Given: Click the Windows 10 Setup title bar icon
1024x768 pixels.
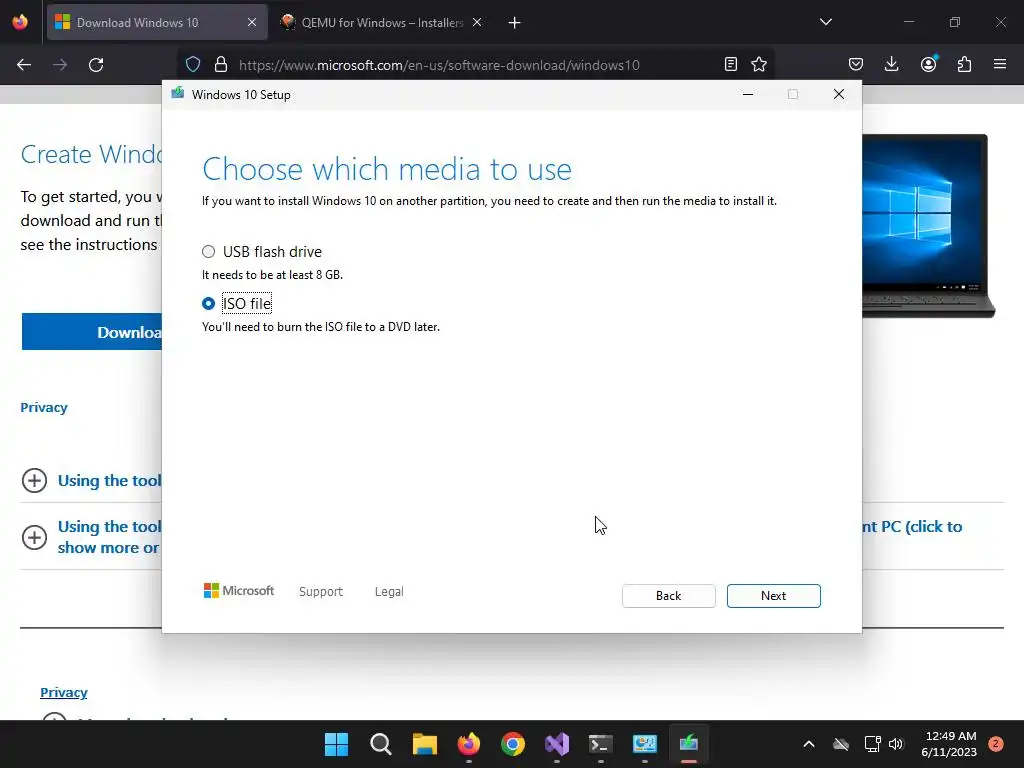Looking at the screenshot, I should point(178,94).
